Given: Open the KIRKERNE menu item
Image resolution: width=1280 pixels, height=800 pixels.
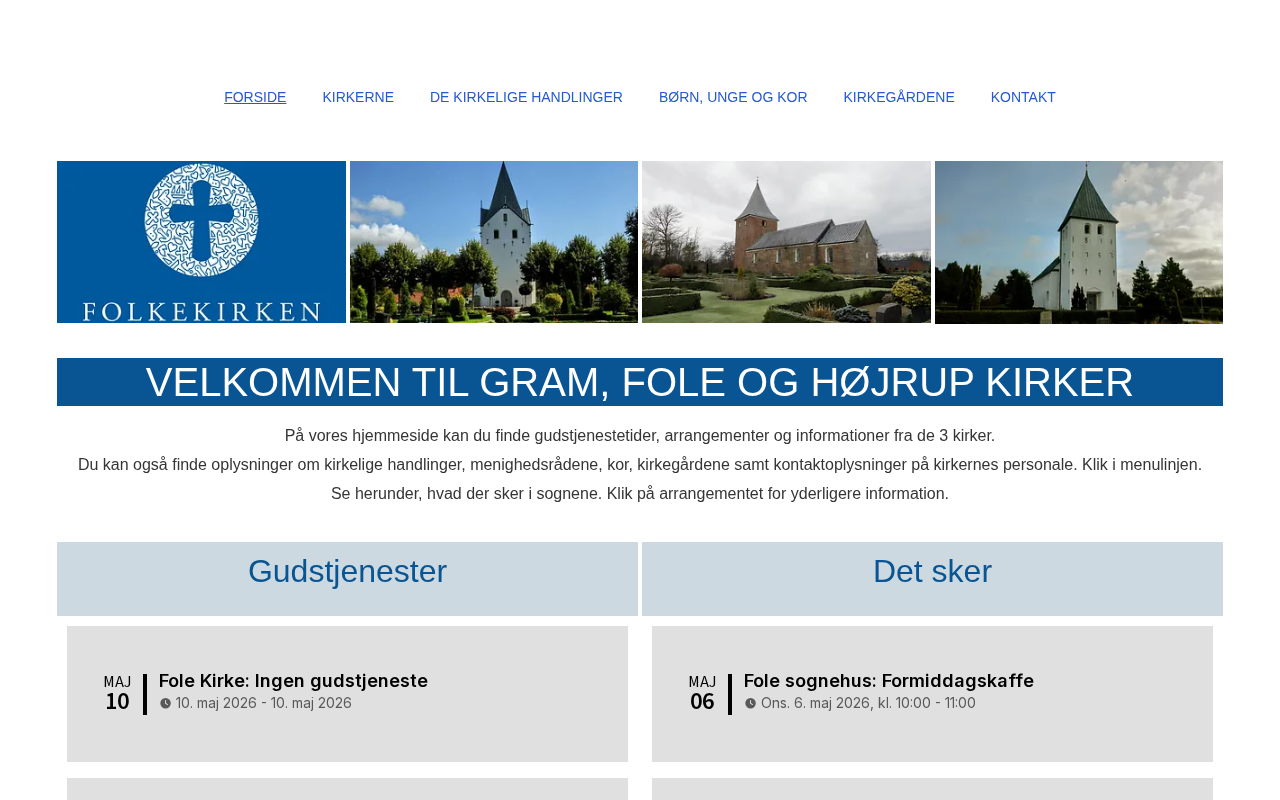Looking at the screenshot, I should [358, 97].
